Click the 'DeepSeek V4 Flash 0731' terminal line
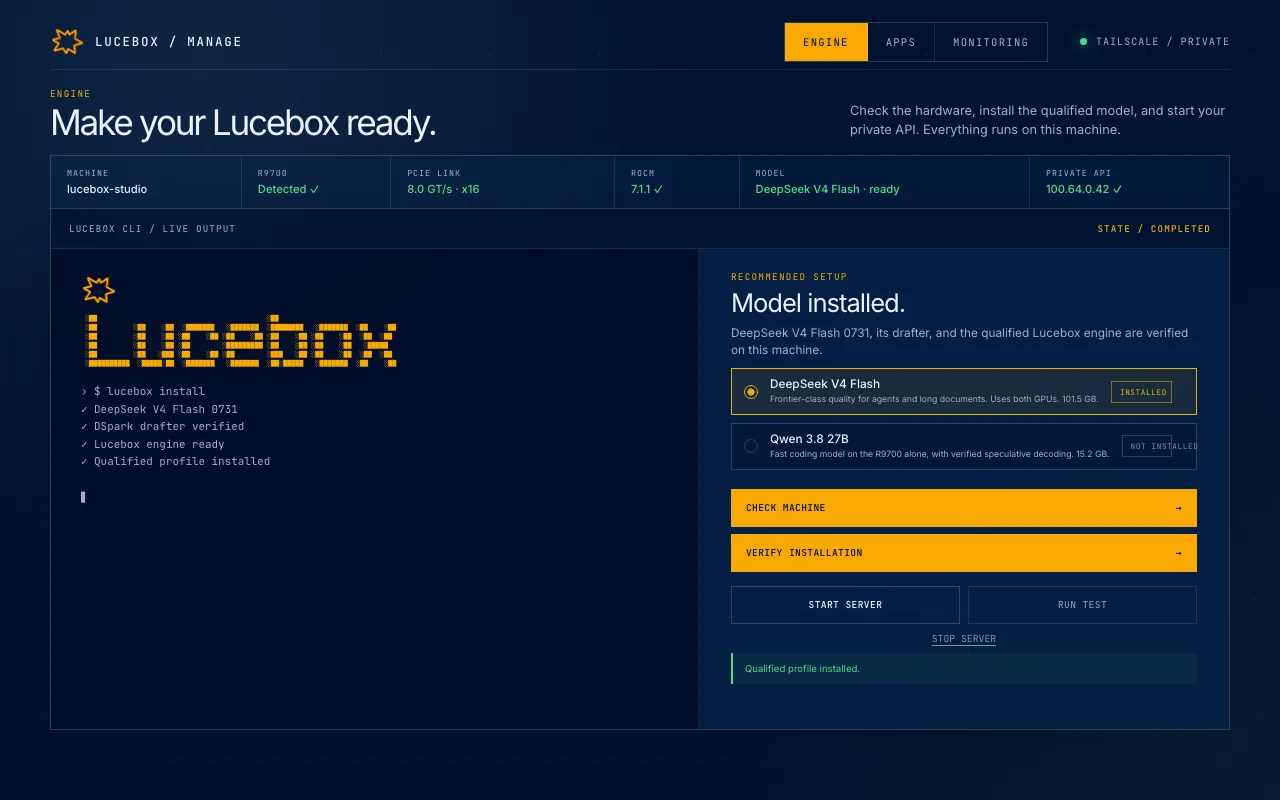The image size is (1280, 800). (159, 410)
